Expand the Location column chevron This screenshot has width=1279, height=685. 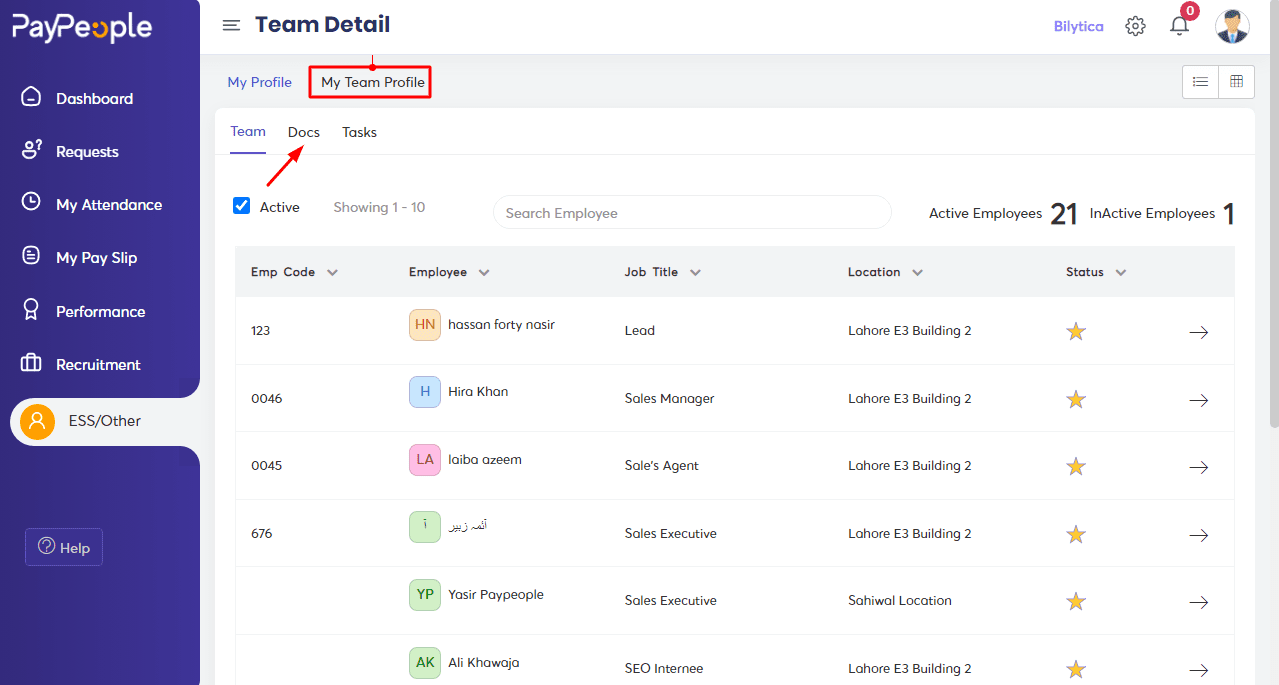(x=917, y=273)
